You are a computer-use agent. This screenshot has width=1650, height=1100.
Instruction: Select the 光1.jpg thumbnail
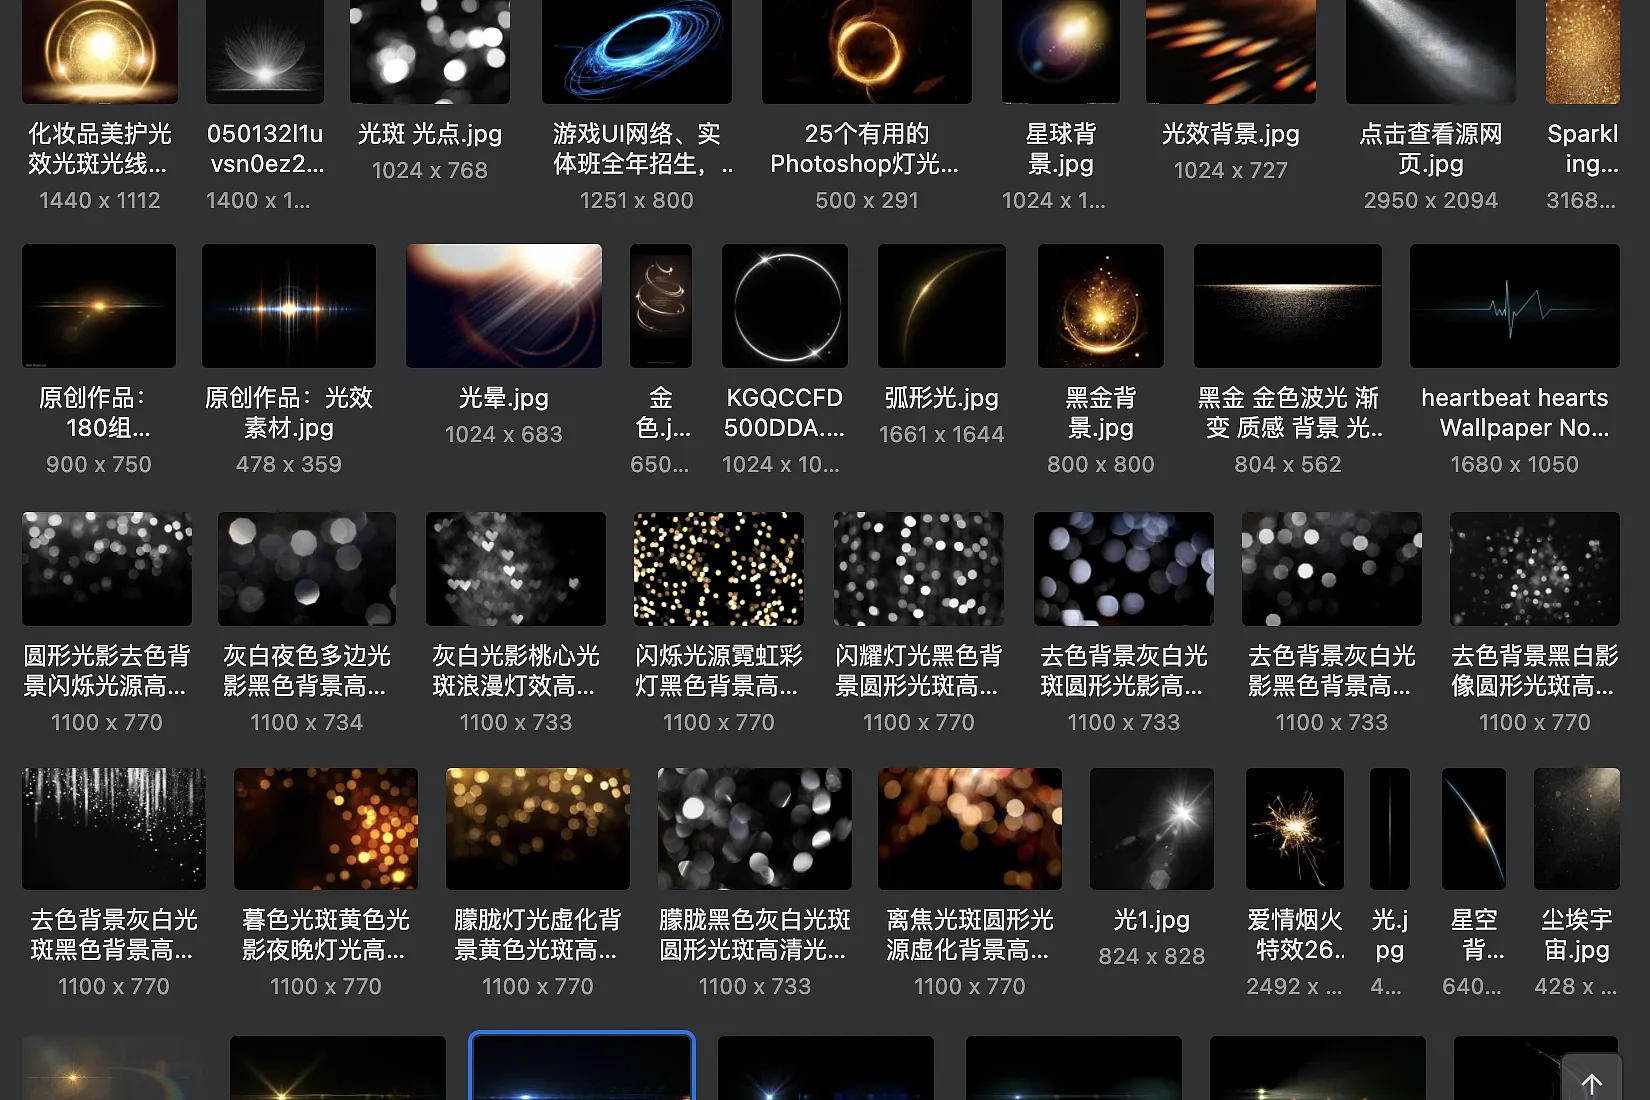(x=1152, y=829)
